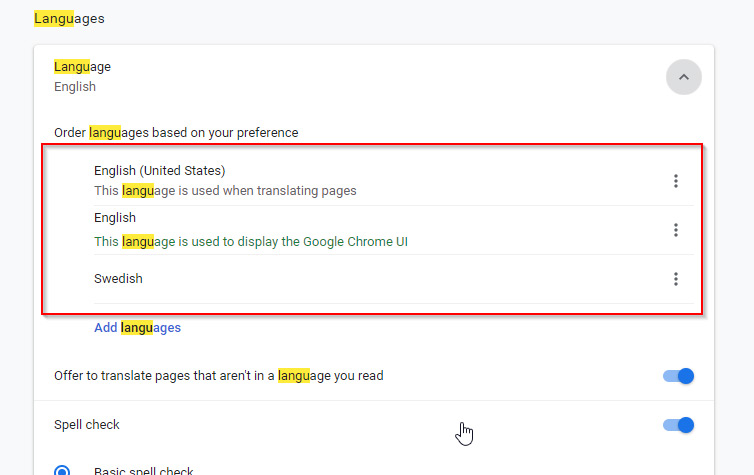
Task: Open the more options menu for Swedish
Action: coord(676,279)
